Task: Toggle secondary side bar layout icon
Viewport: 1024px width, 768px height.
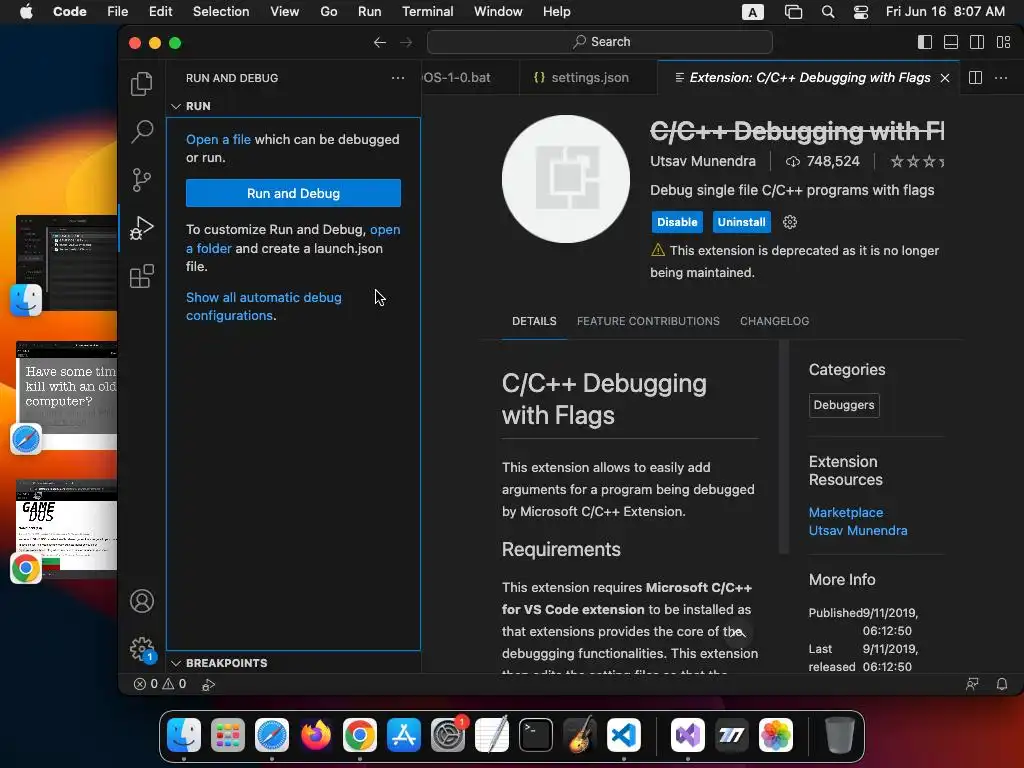Action: (977, 42)
